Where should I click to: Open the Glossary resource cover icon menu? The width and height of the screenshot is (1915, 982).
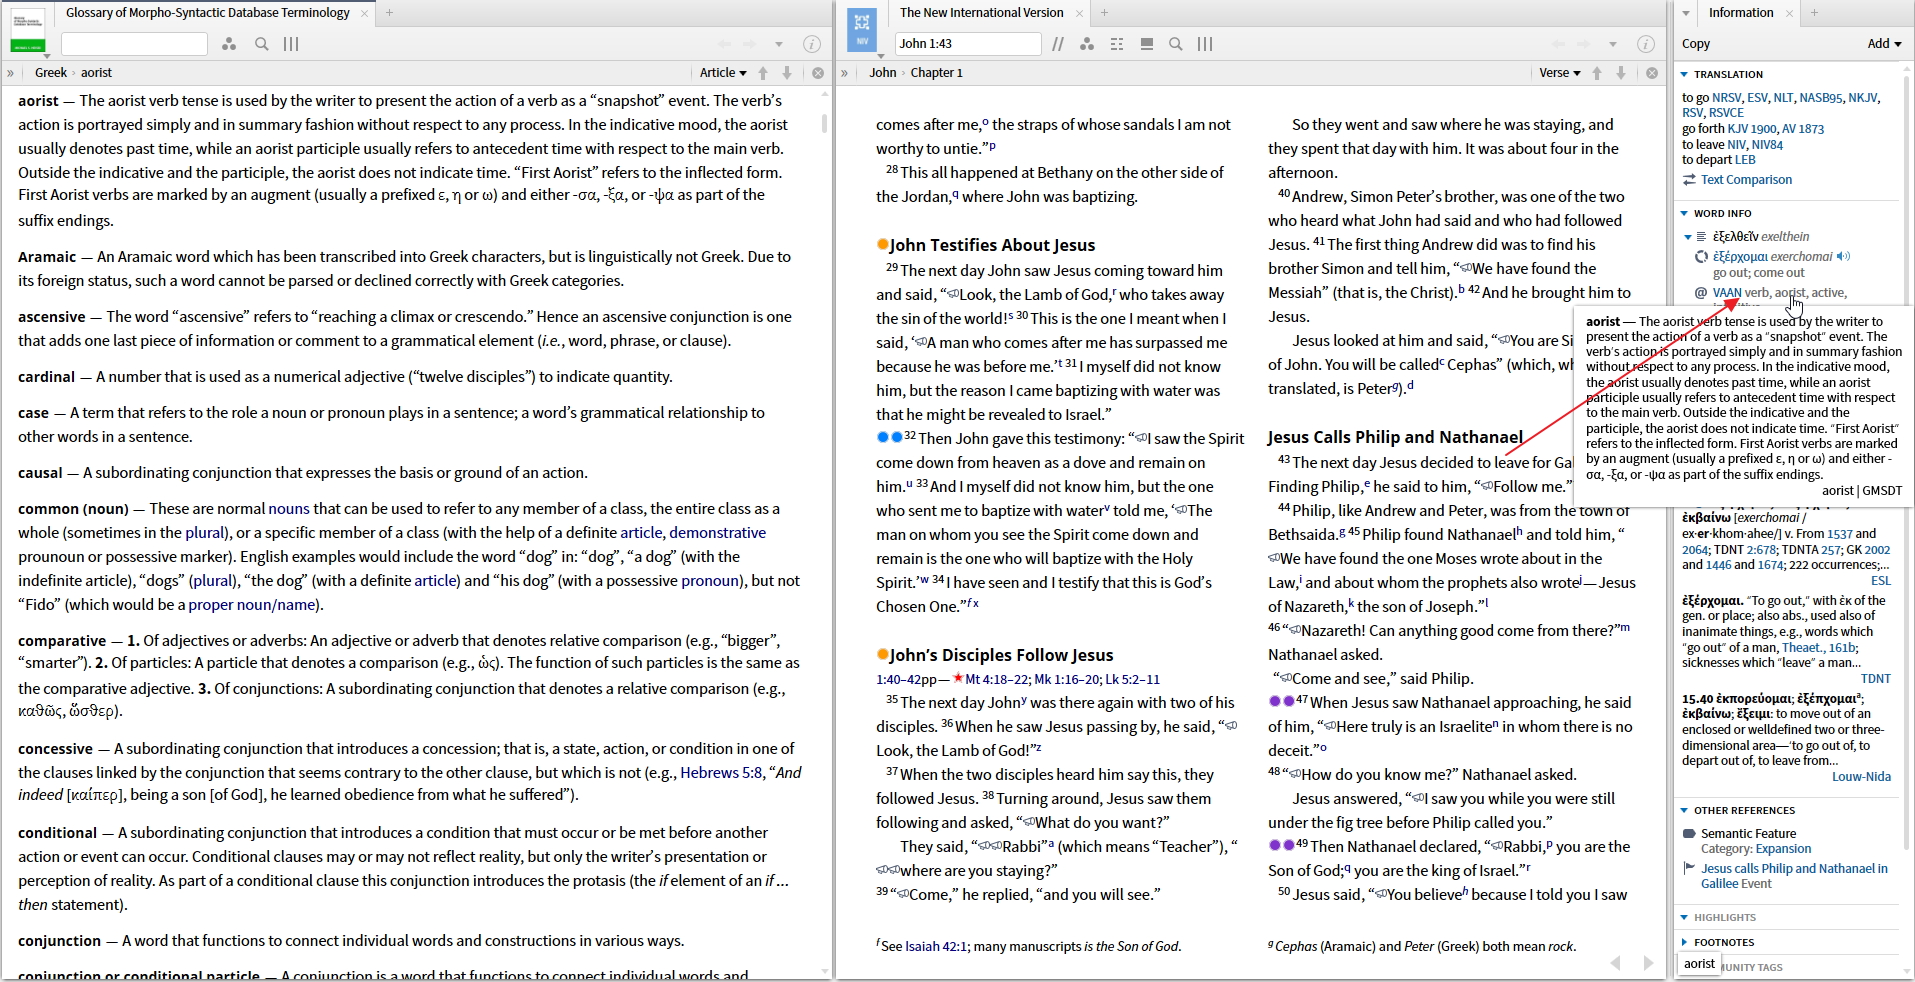(x=27, y=30)
